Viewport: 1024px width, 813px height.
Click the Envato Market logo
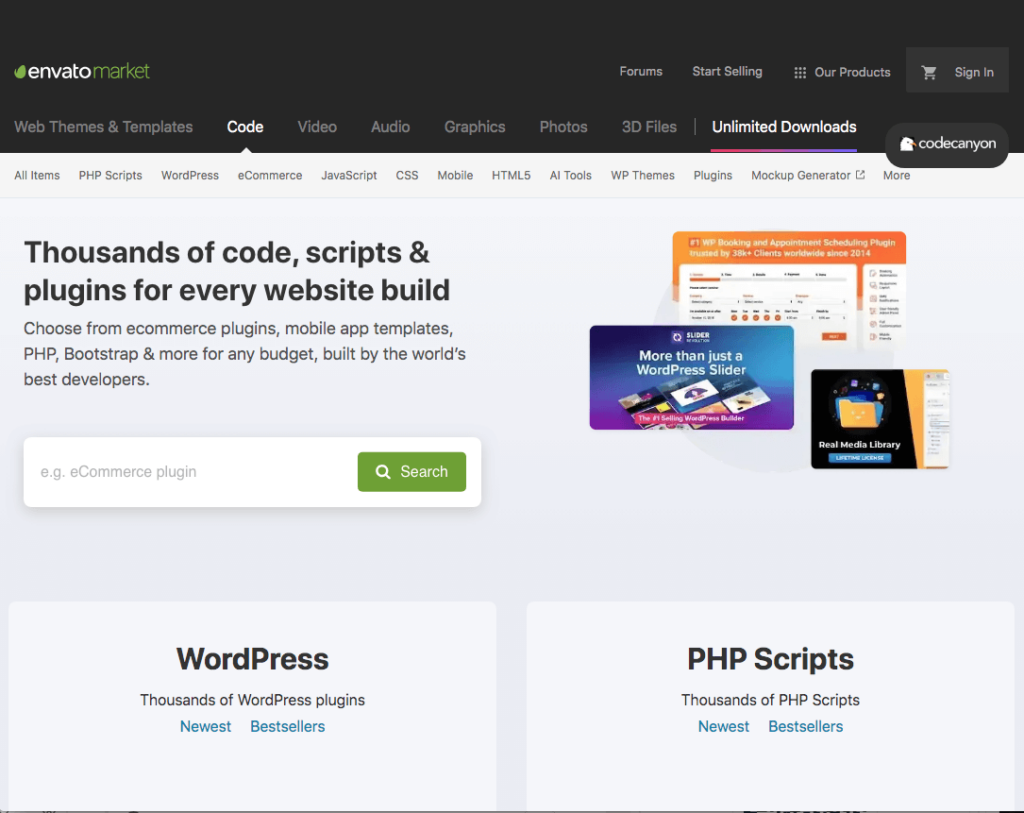(82, 71)
